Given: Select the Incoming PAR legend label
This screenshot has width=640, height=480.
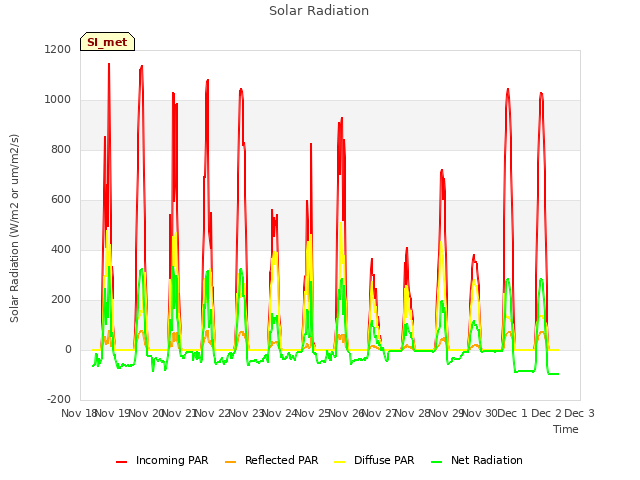Looking at the screenshot, I should (172, 460).
